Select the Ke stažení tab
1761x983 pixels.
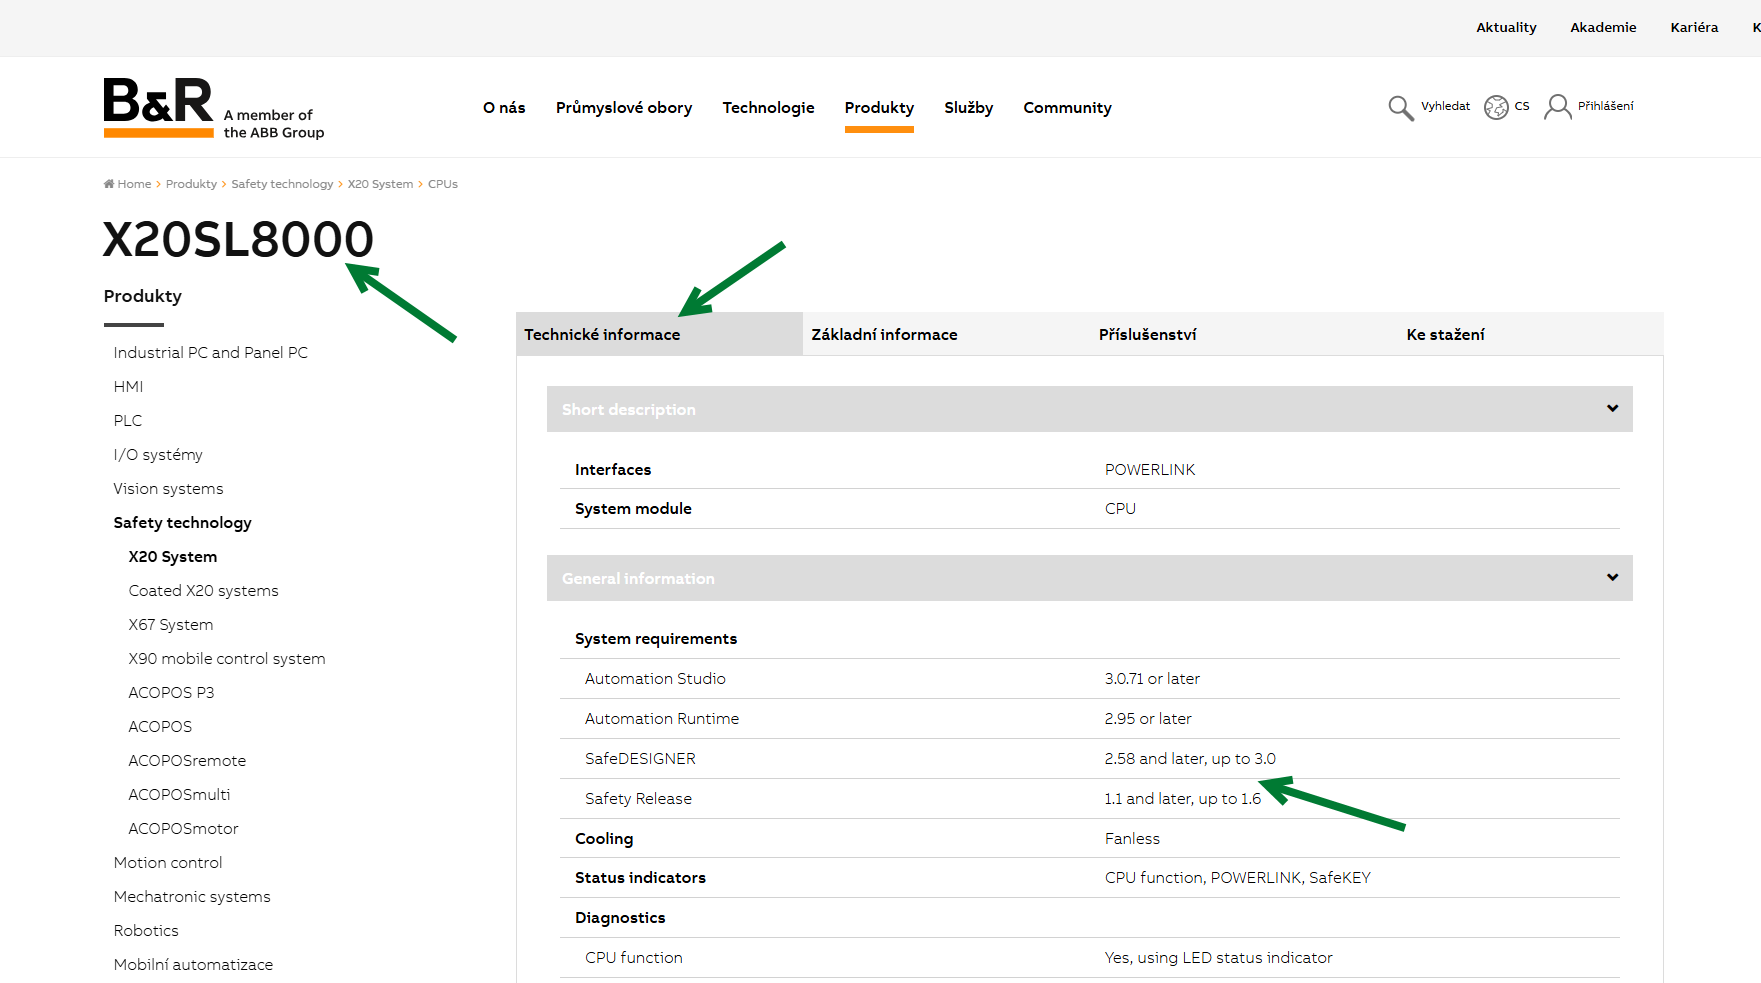[1445, 335]
